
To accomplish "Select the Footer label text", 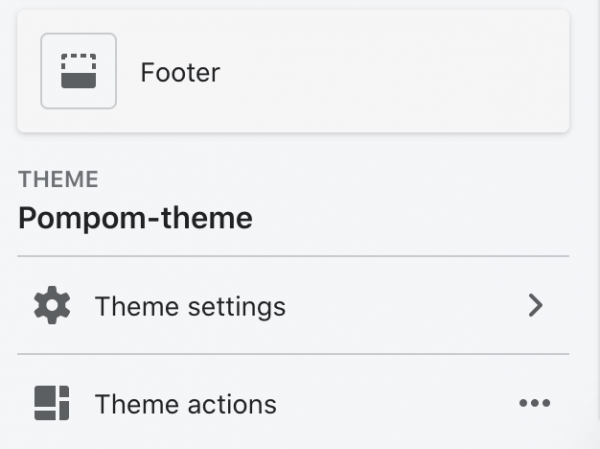I will 180,72.
